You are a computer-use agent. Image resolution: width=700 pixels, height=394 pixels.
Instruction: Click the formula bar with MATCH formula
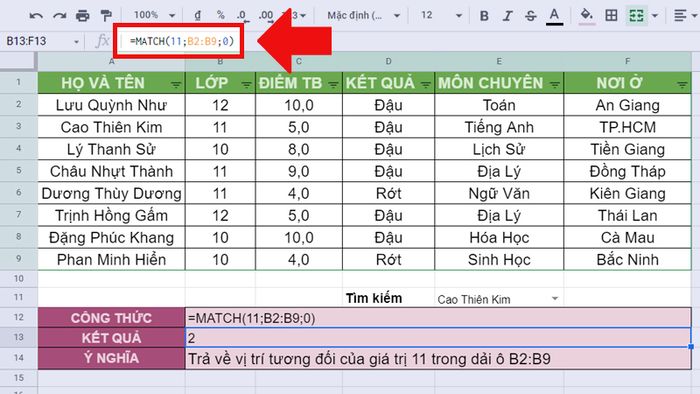click(x=182, y=41)
